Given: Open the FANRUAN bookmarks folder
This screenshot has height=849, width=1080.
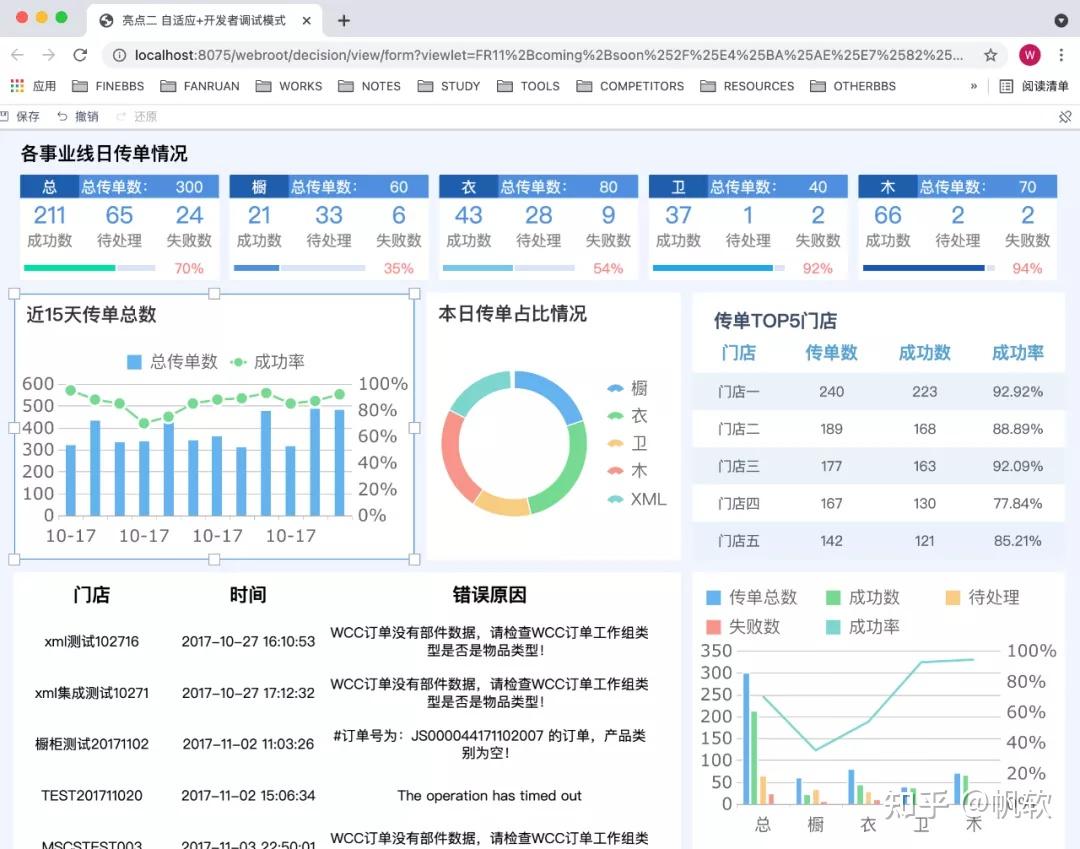Looking at the screenshot, I should 199,86.
